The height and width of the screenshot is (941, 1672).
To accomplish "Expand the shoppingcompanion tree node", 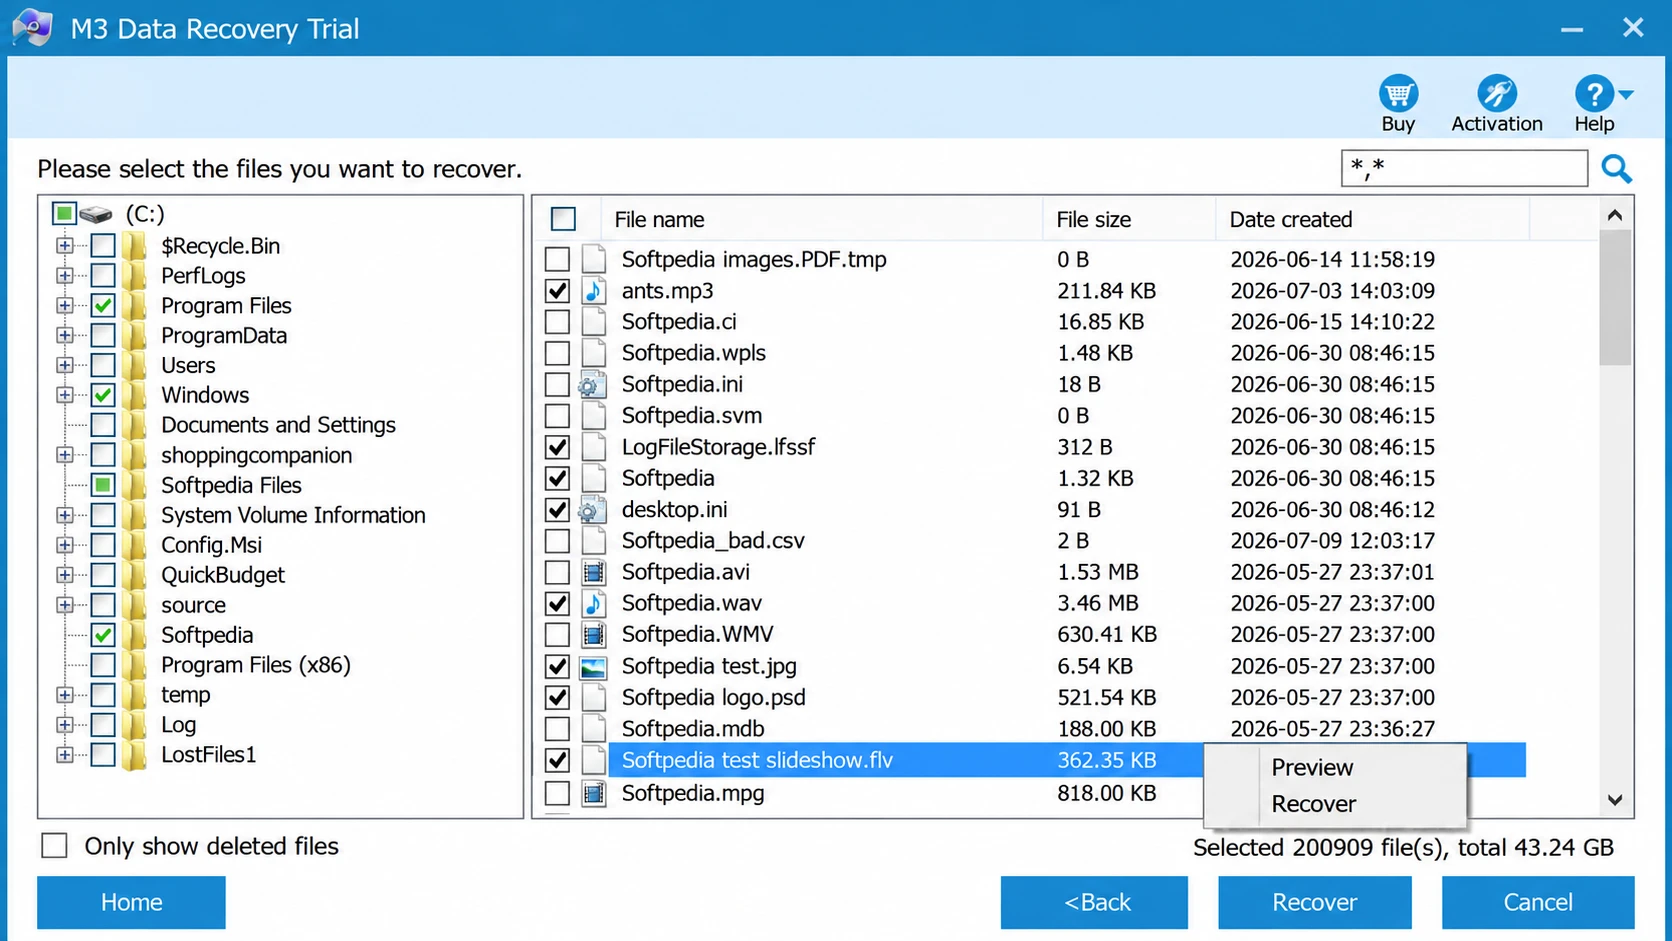I will point(65,455).
